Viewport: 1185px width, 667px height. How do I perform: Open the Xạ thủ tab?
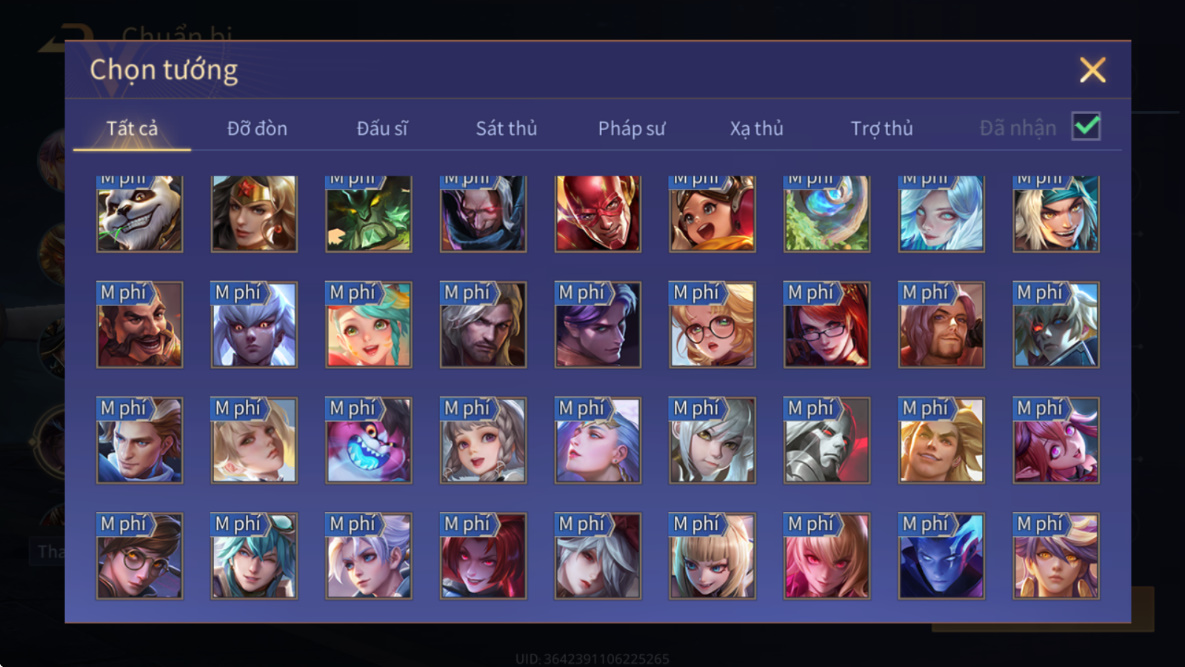[756, 128]
